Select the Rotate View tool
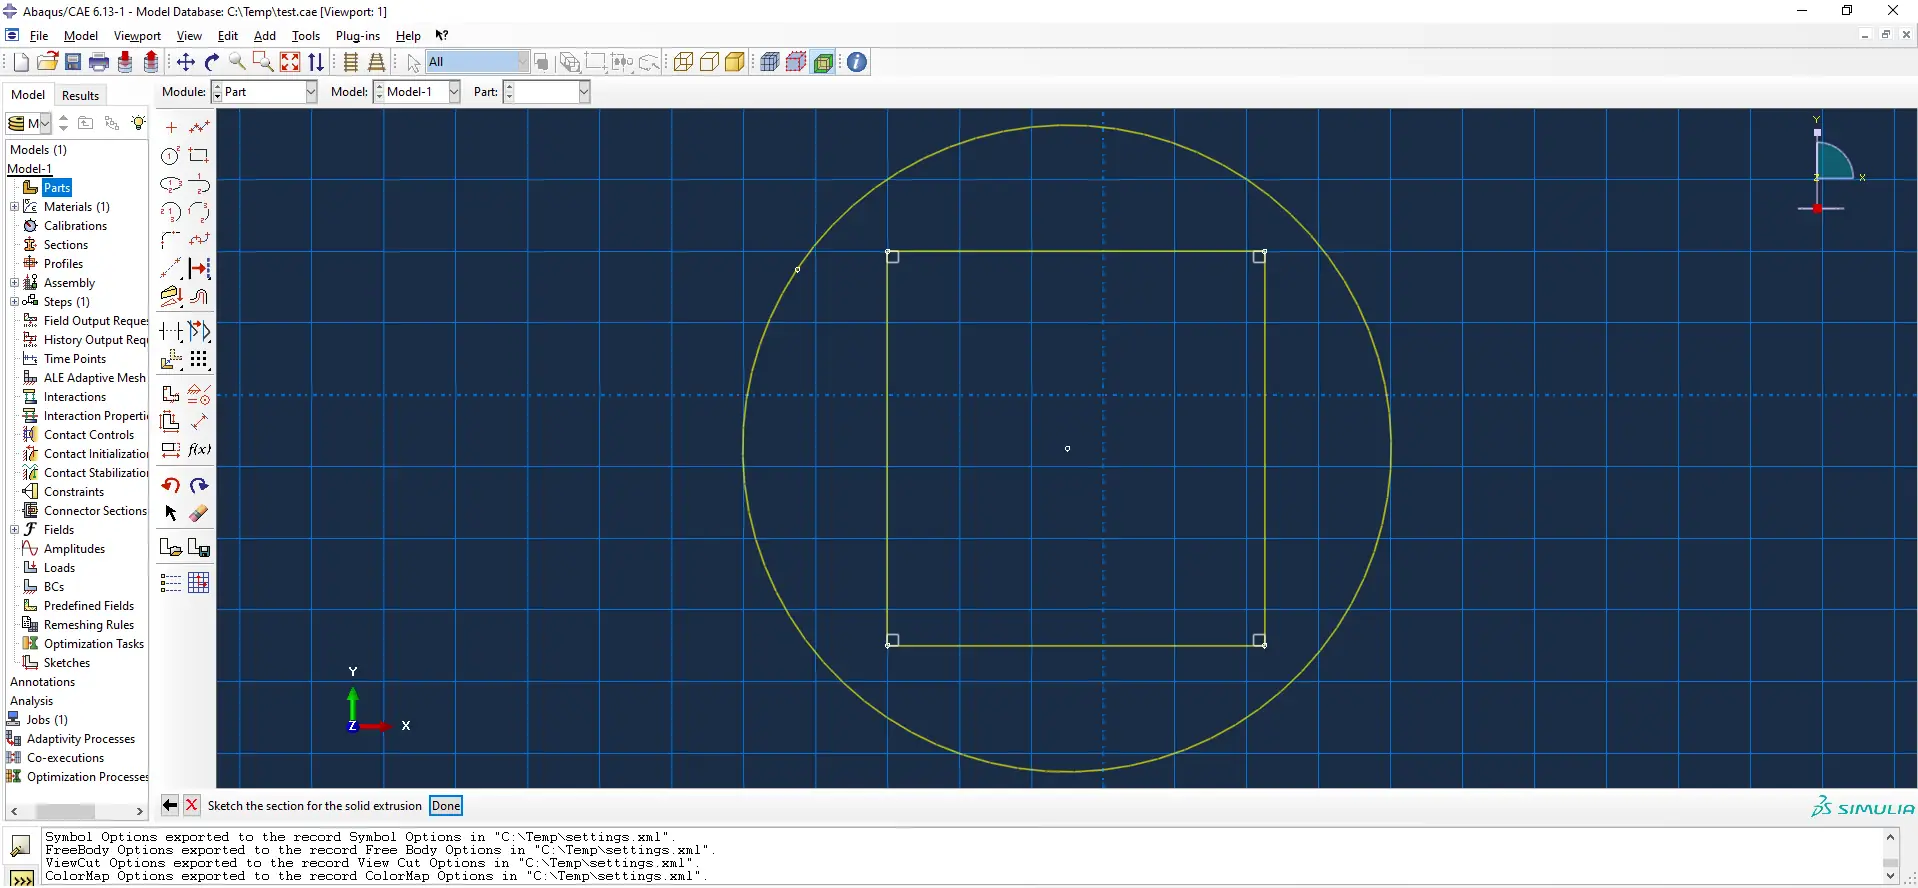Viewport: 1918px width, 888px height. 212,62
